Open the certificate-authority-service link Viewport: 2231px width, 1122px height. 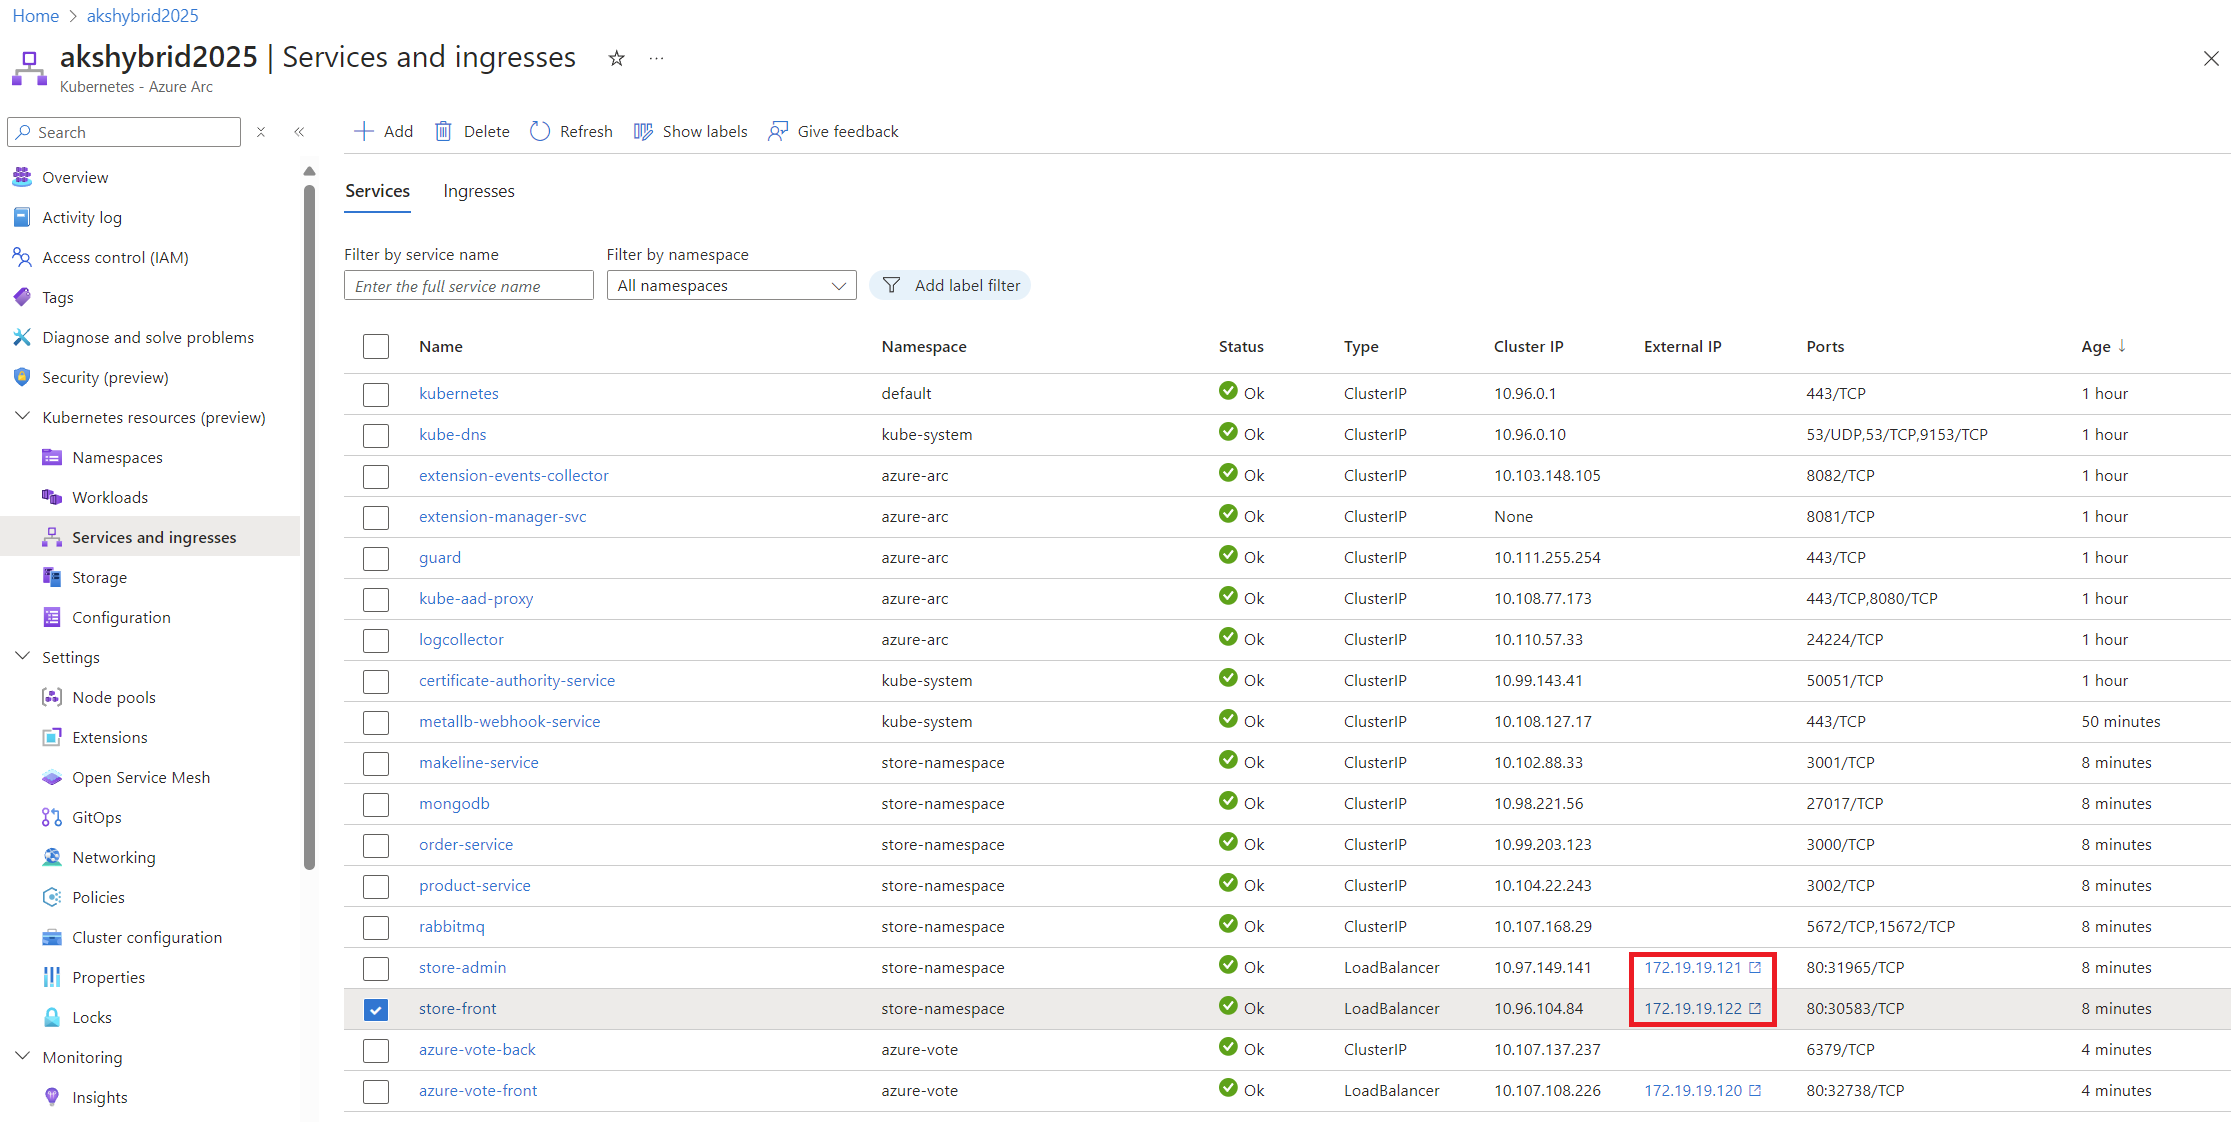click(x=516, y=680)
